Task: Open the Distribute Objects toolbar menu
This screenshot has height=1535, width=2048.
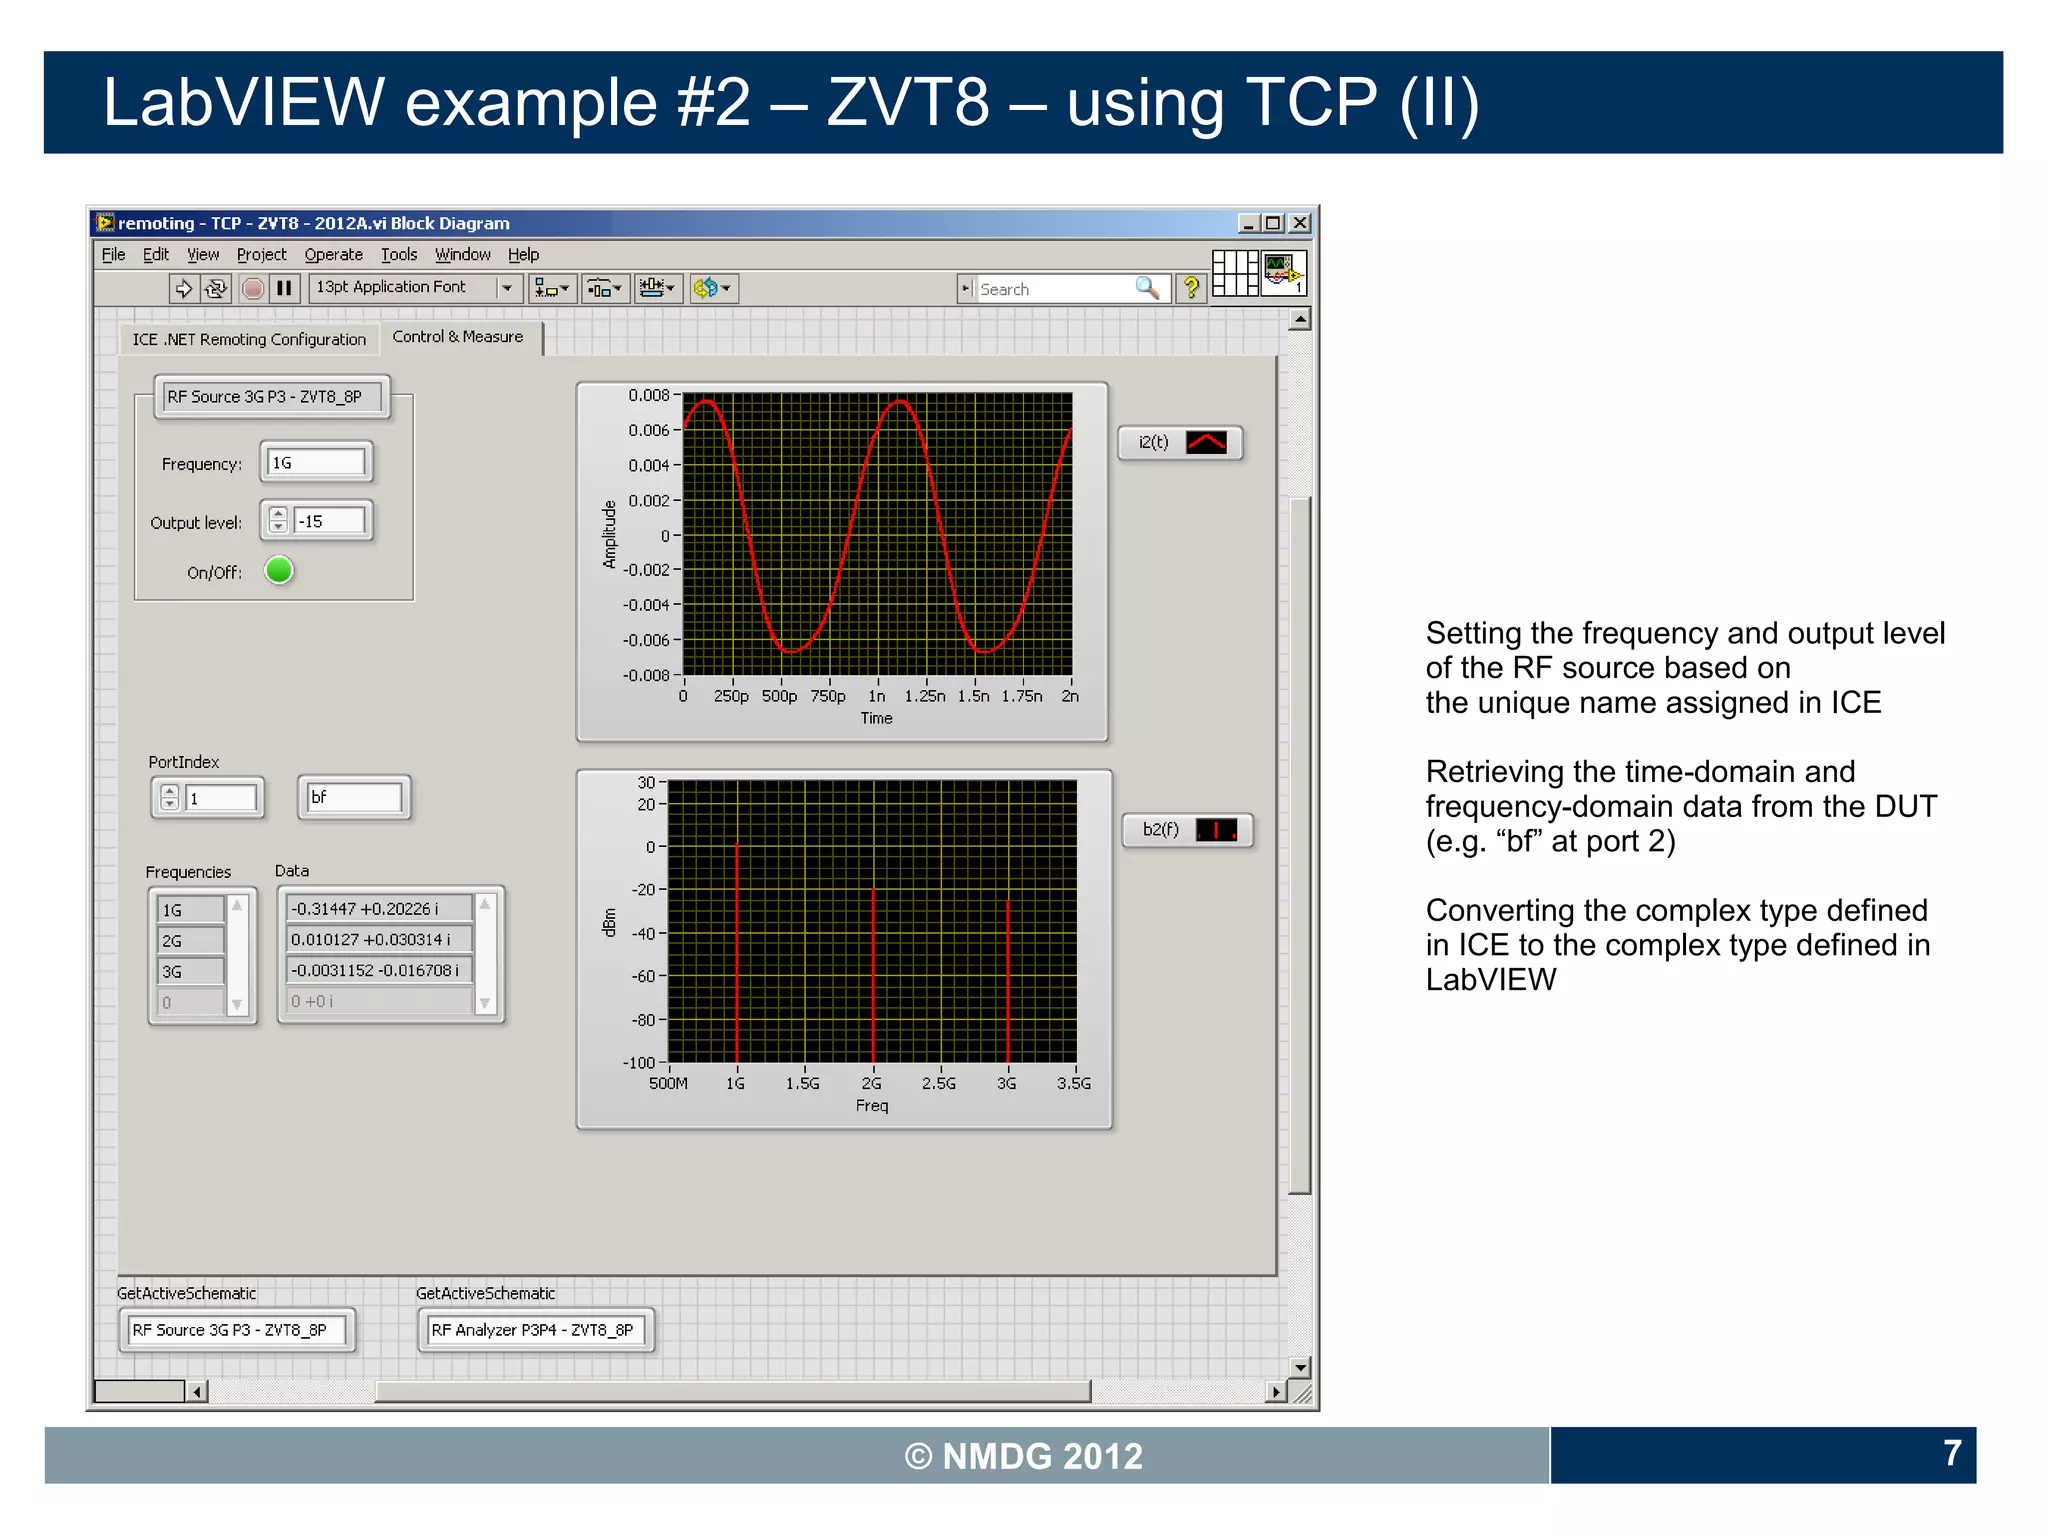Action: click(605, 289)
